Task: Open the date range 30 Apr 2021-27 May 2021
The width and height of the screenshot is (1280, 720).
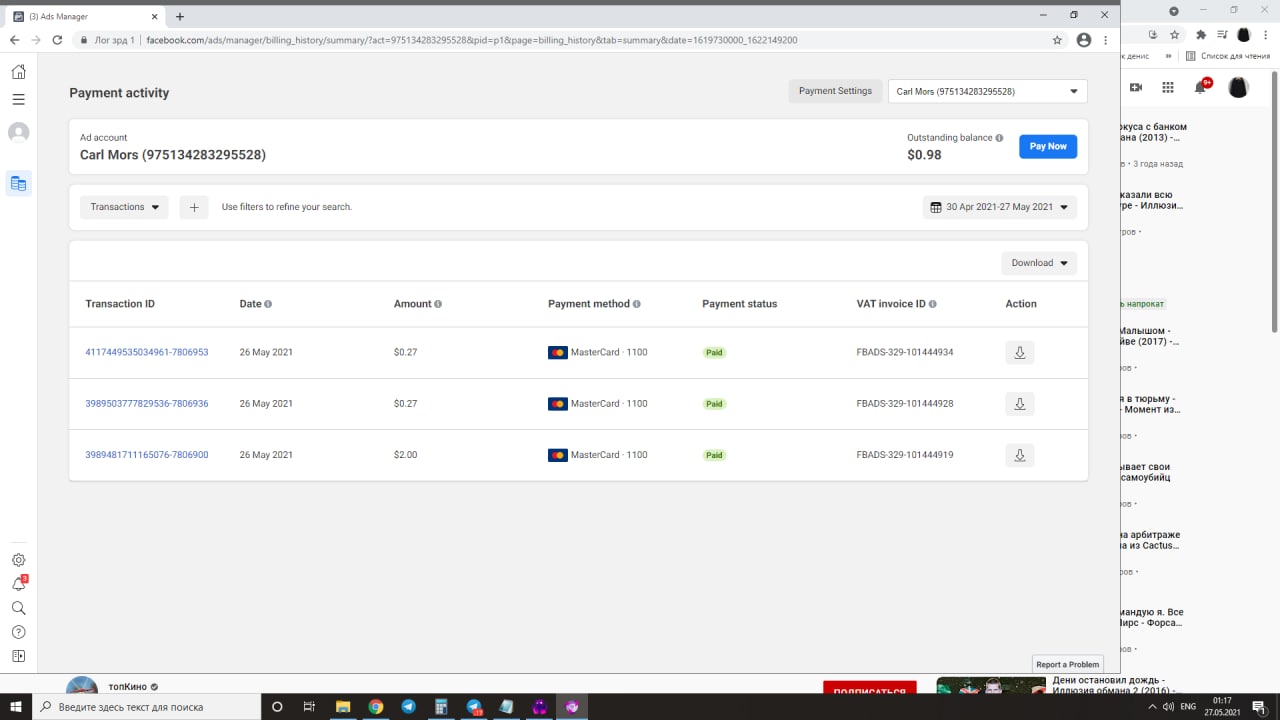Action: [x=999, y=207]
